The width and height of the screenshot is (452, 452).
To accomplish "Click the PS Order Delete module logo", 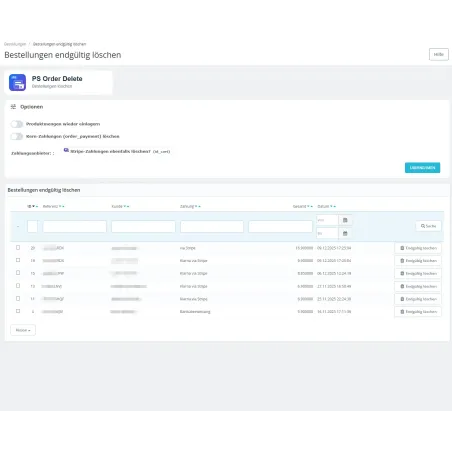I will (x=17, y=82).
